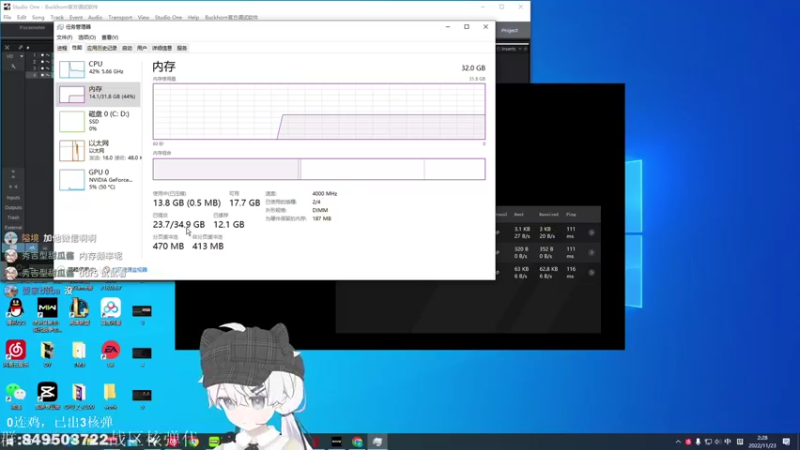
Task: Click the network icon in system tray
Action: [x=708, y=442]
